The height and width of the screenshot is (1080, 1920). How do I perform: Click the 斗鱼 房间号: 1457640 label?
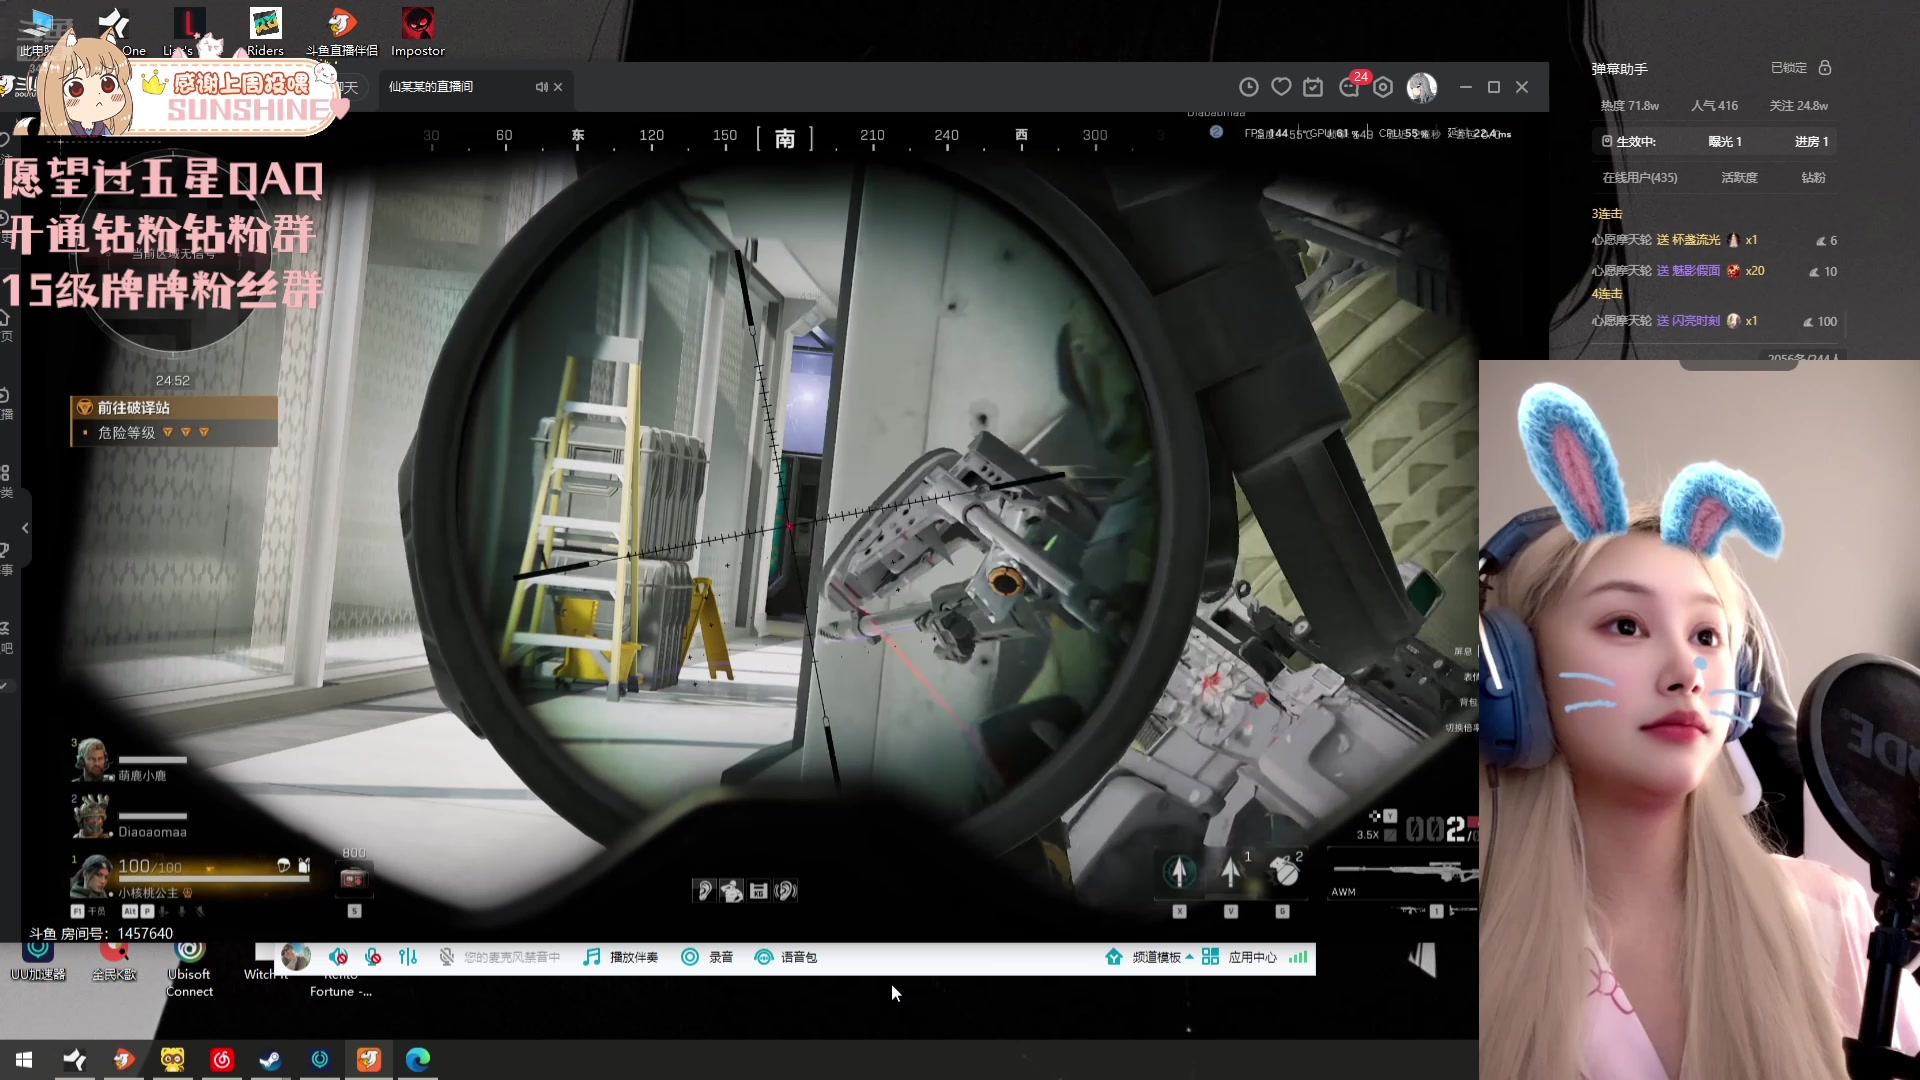click(x=101, y=933)
